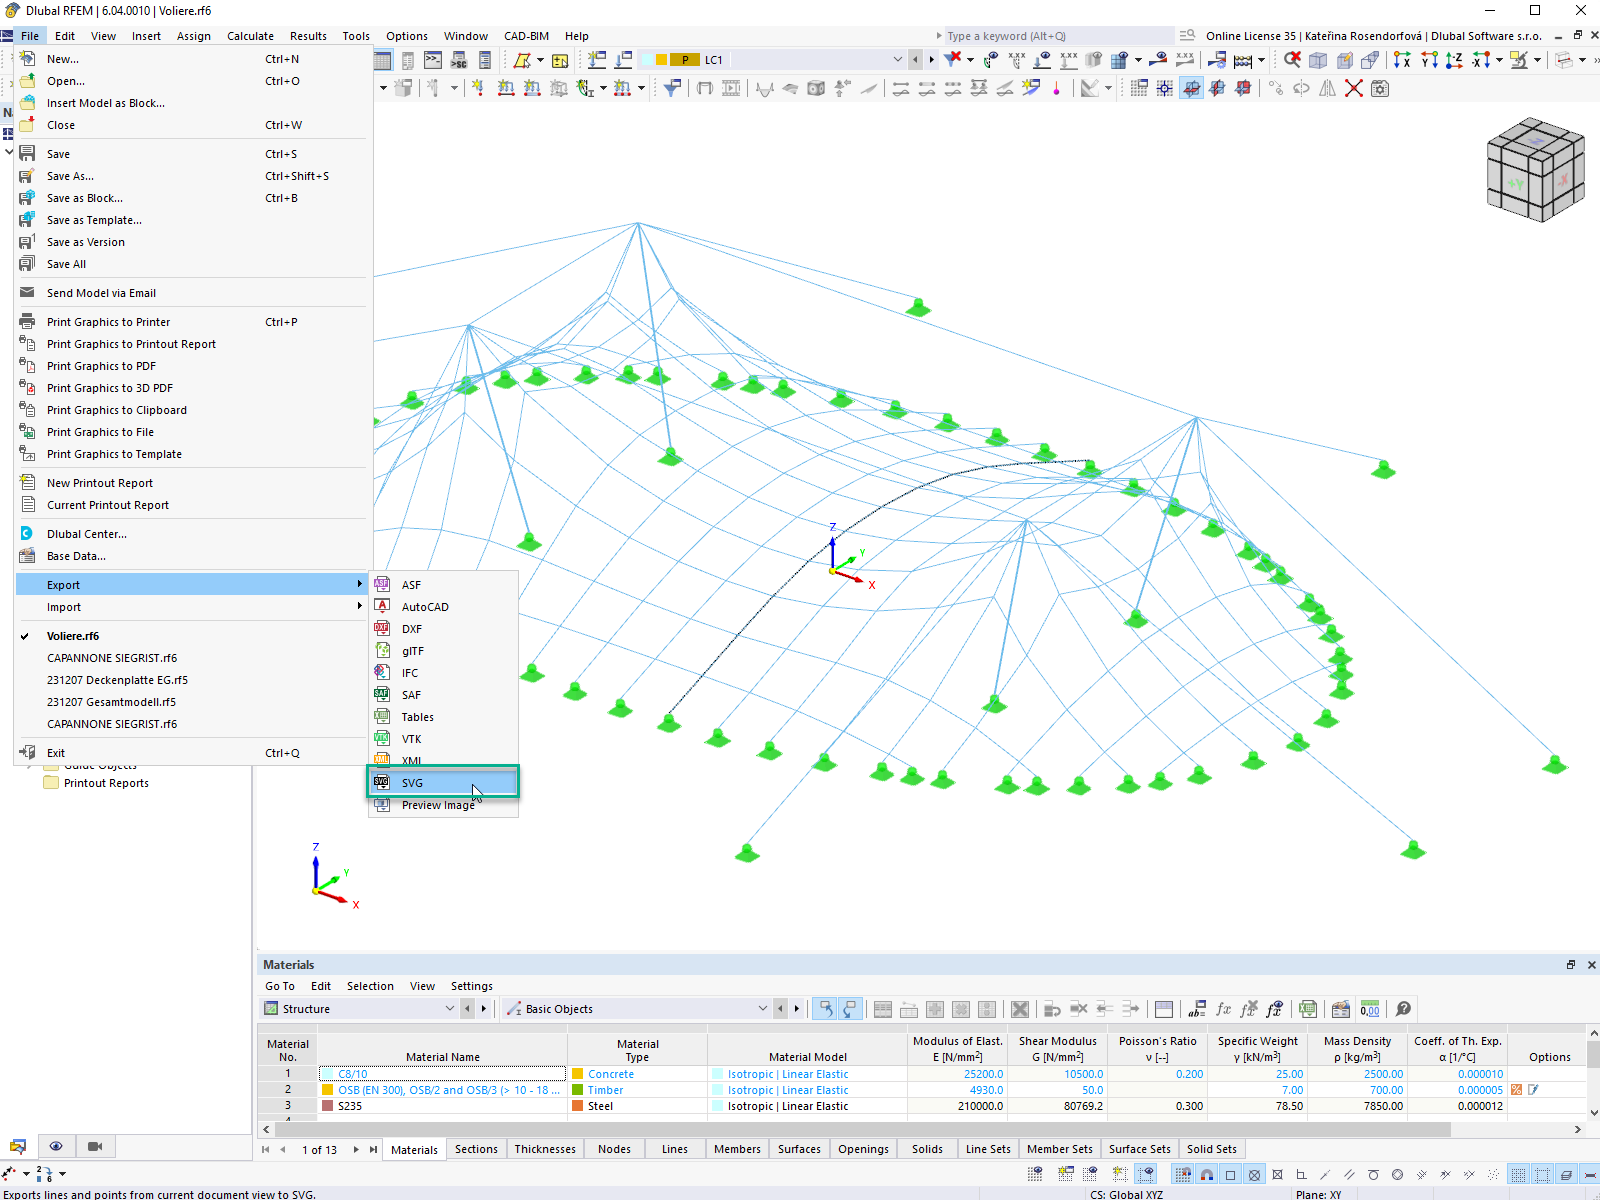Click the Zoom Off icon on toolbar
Viewport: 1600px width, 1200px height.
1293,60
